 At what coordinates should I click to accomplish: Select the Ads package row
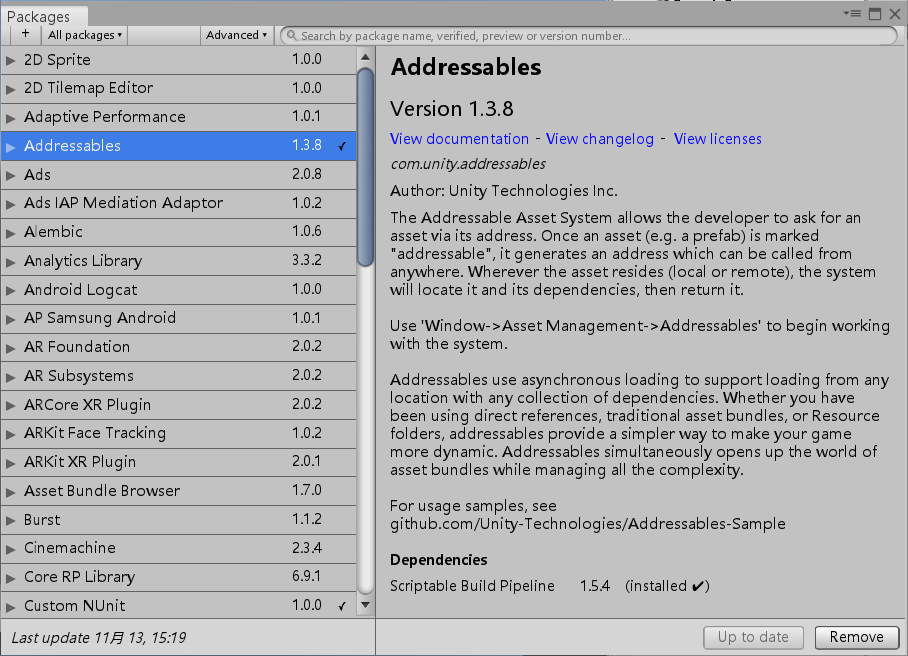tap(178, 174)
